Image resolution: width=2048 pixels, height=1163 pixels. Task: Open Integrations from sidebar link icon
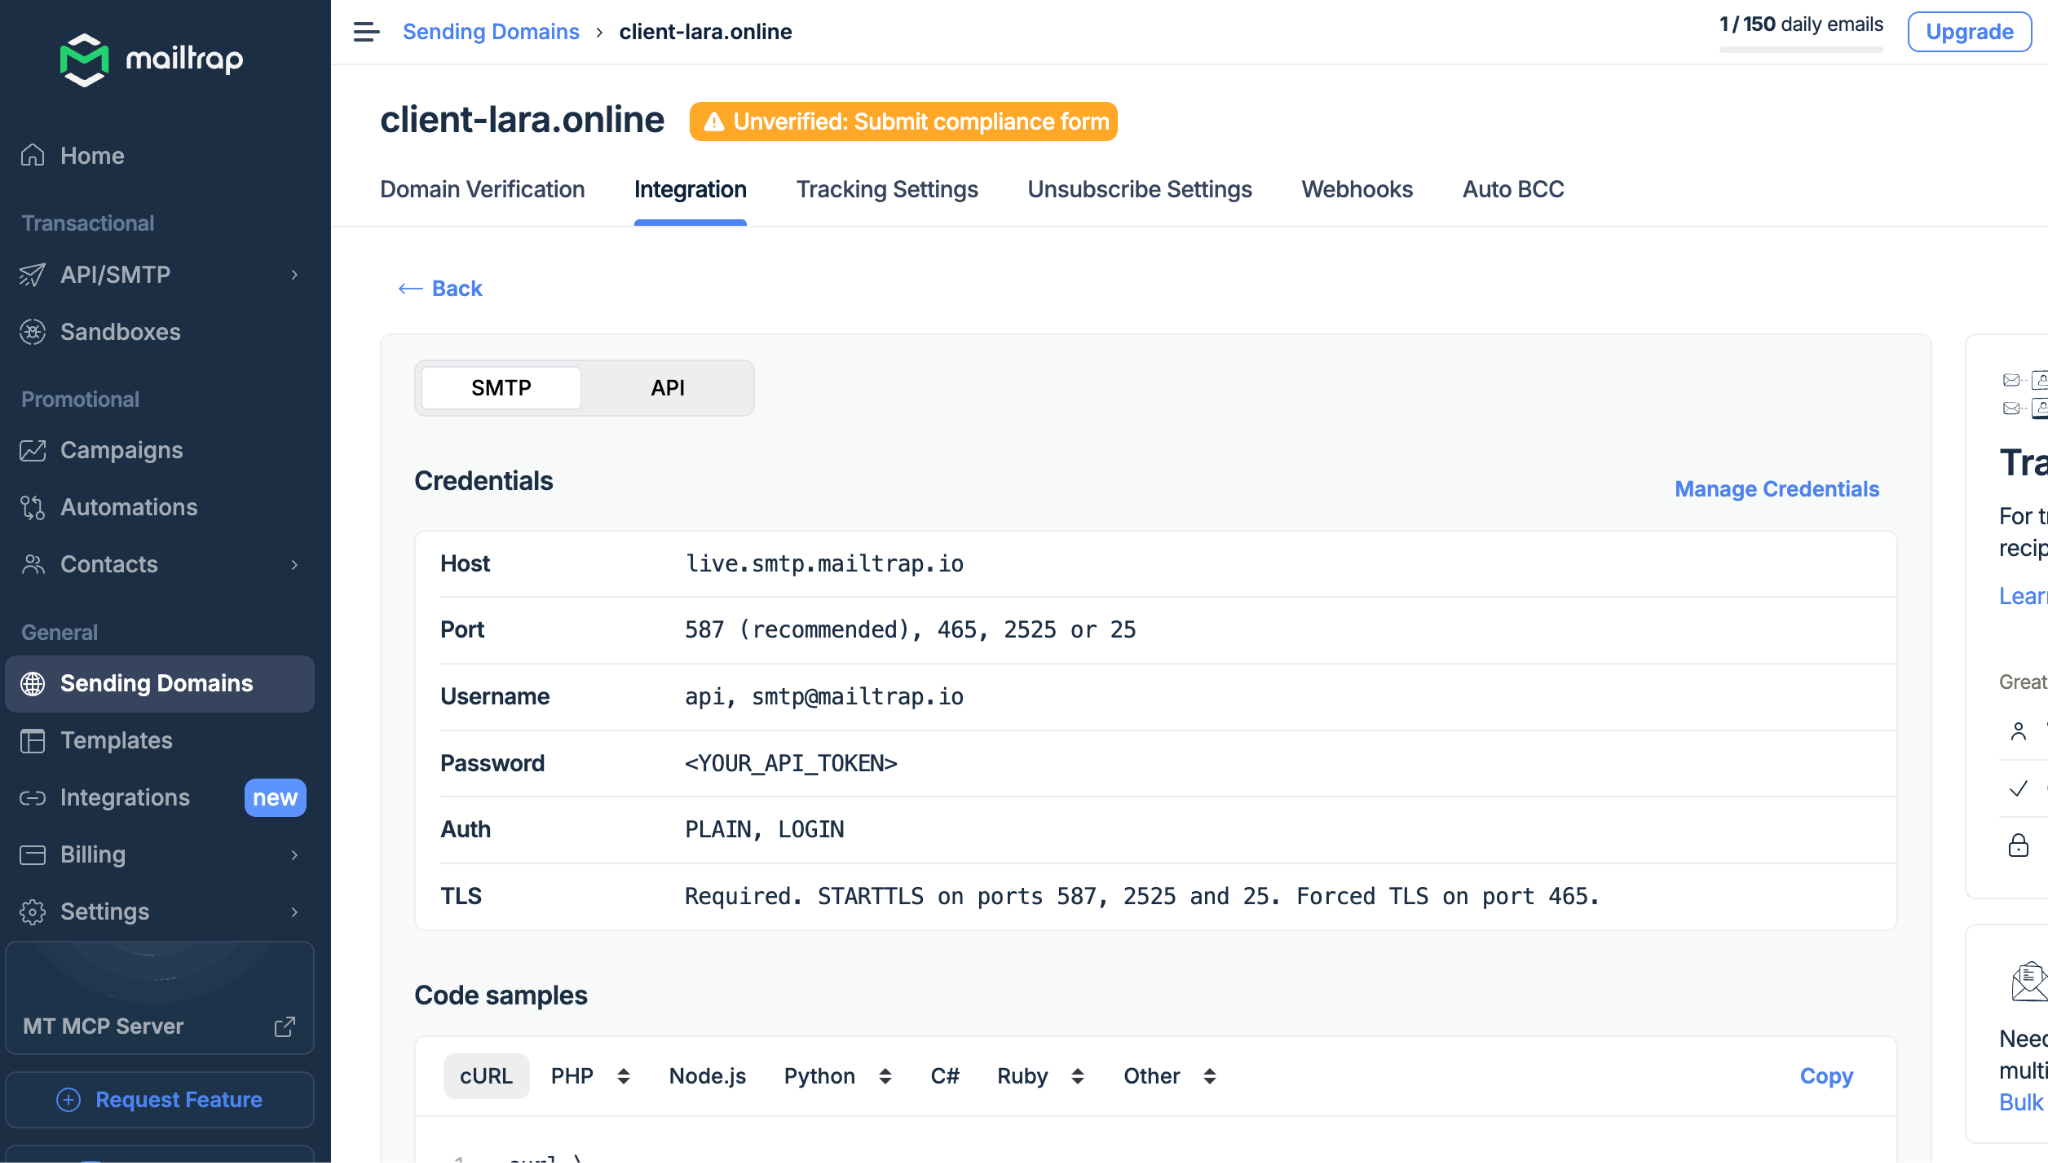click(x=33, y=797)
